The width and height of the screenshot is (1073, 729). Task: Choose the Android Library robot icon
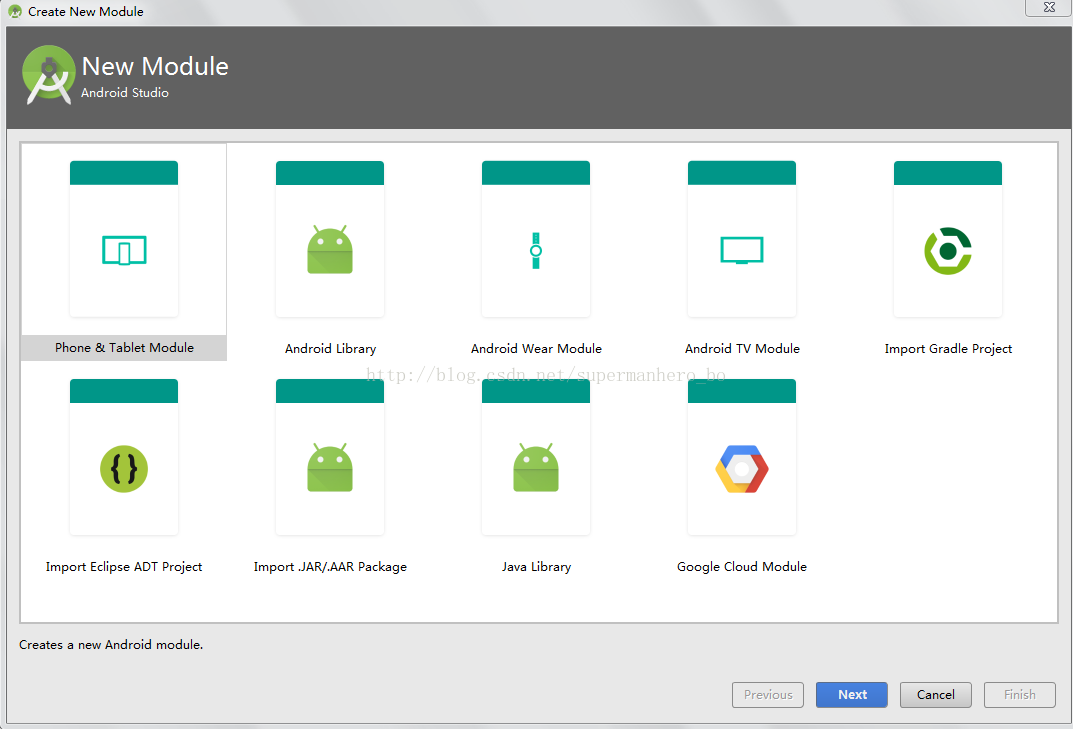coord(330,249)
